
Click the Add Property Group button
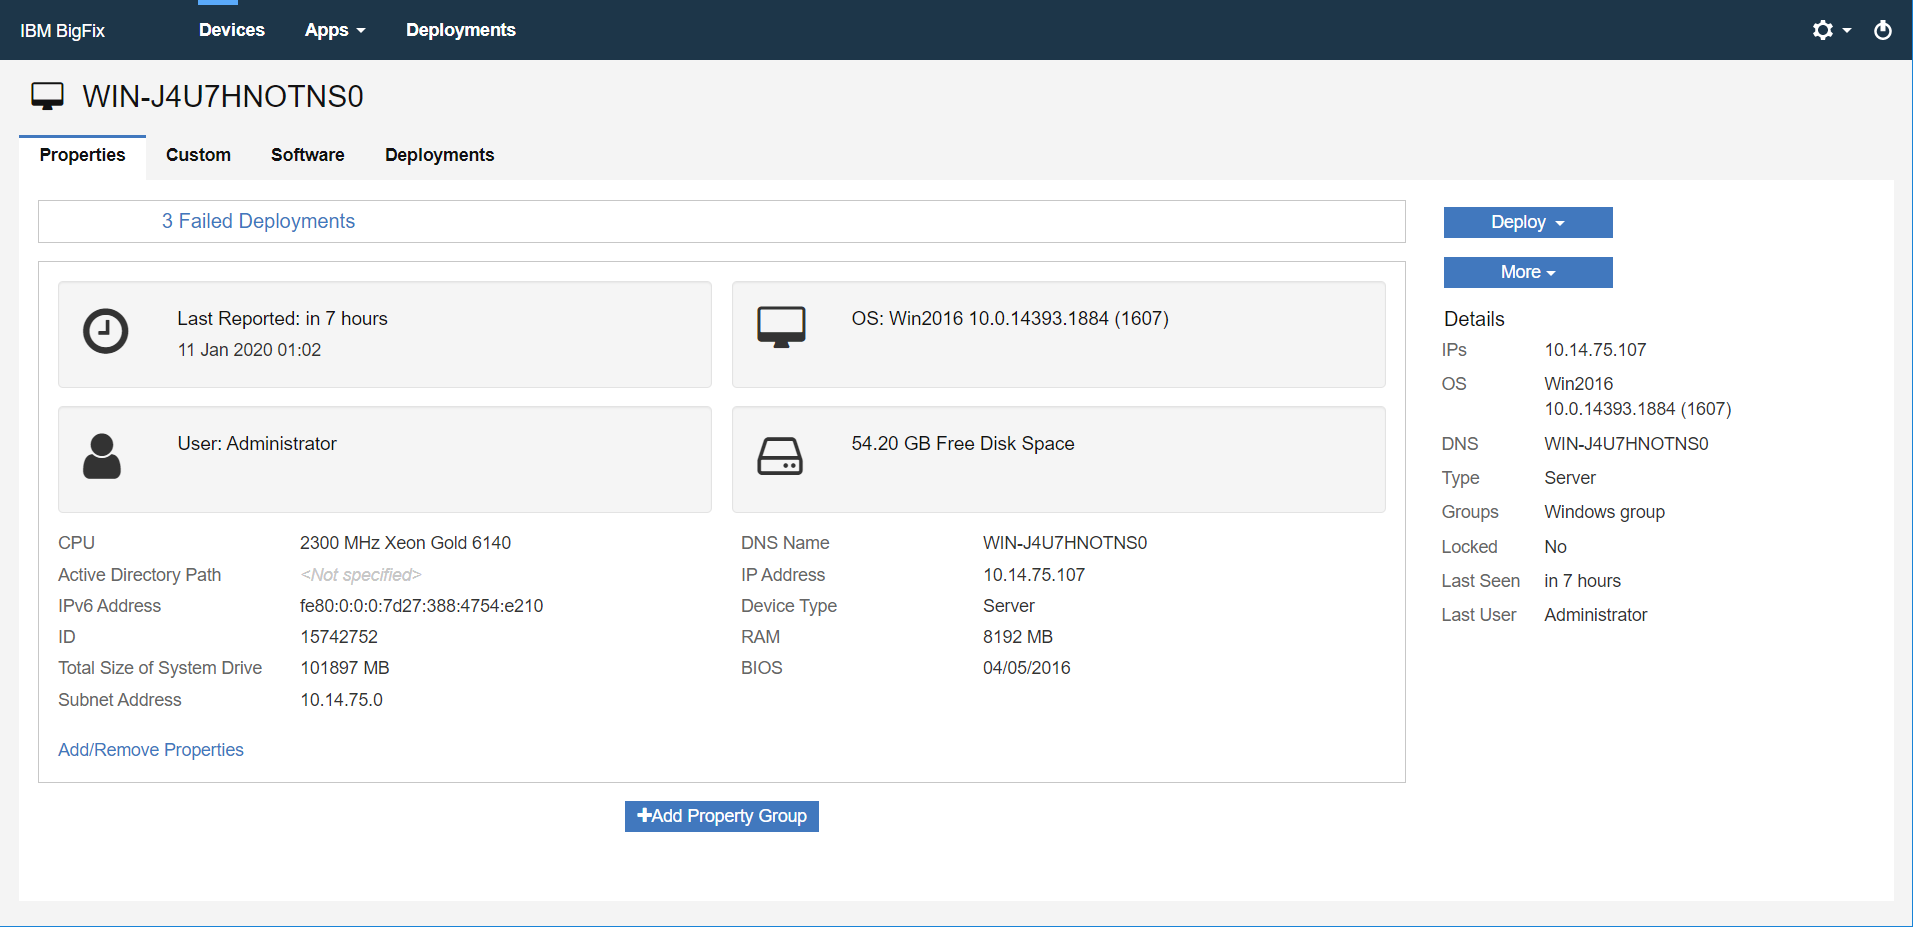[x=722, y=816]
